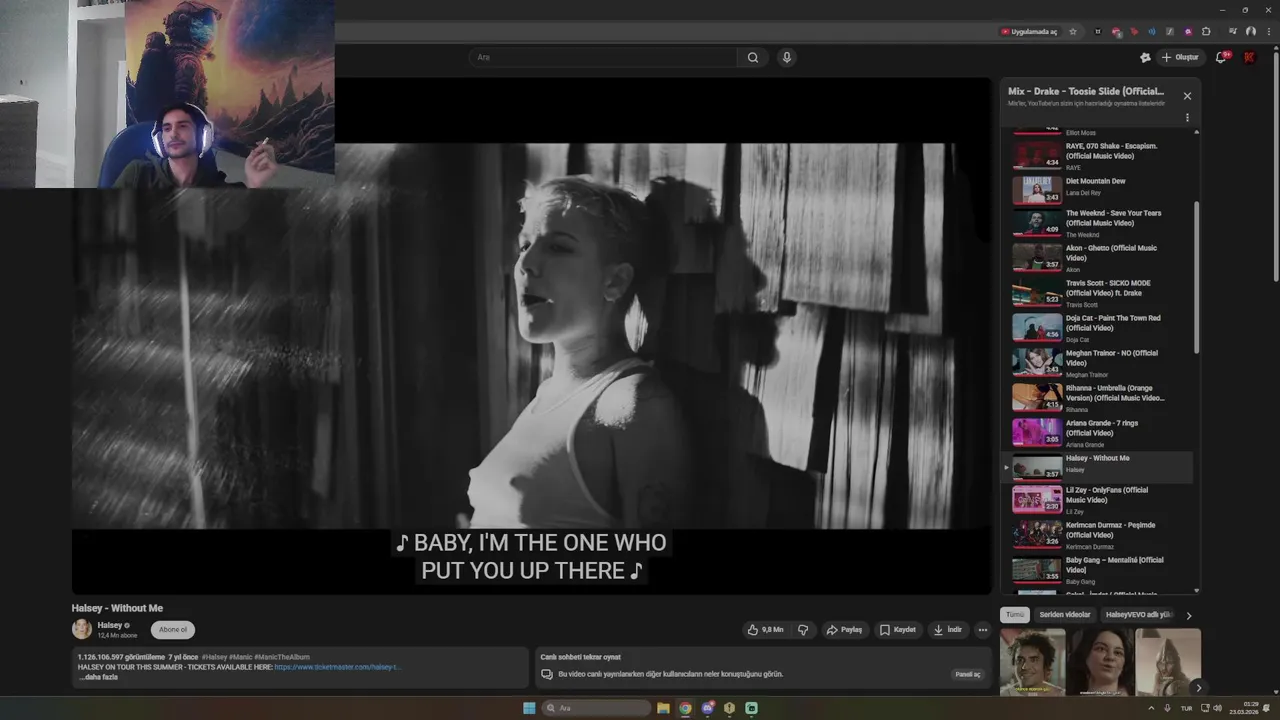Open the notifications bell
The width and height of the screenshot is (1280, 720).
tap(1221, 57)
